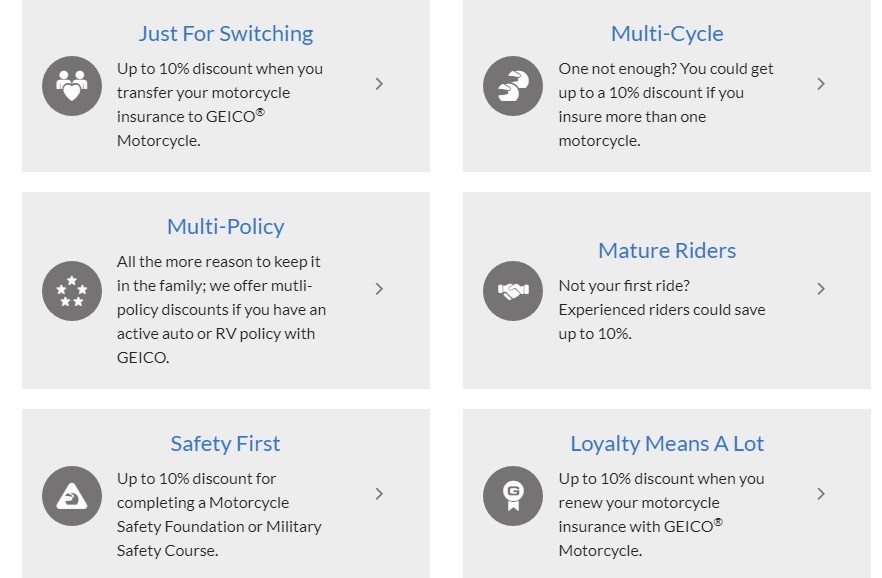
Task: Expand the Multi-Cycle chevron arrow
Action: coord(821,84)
